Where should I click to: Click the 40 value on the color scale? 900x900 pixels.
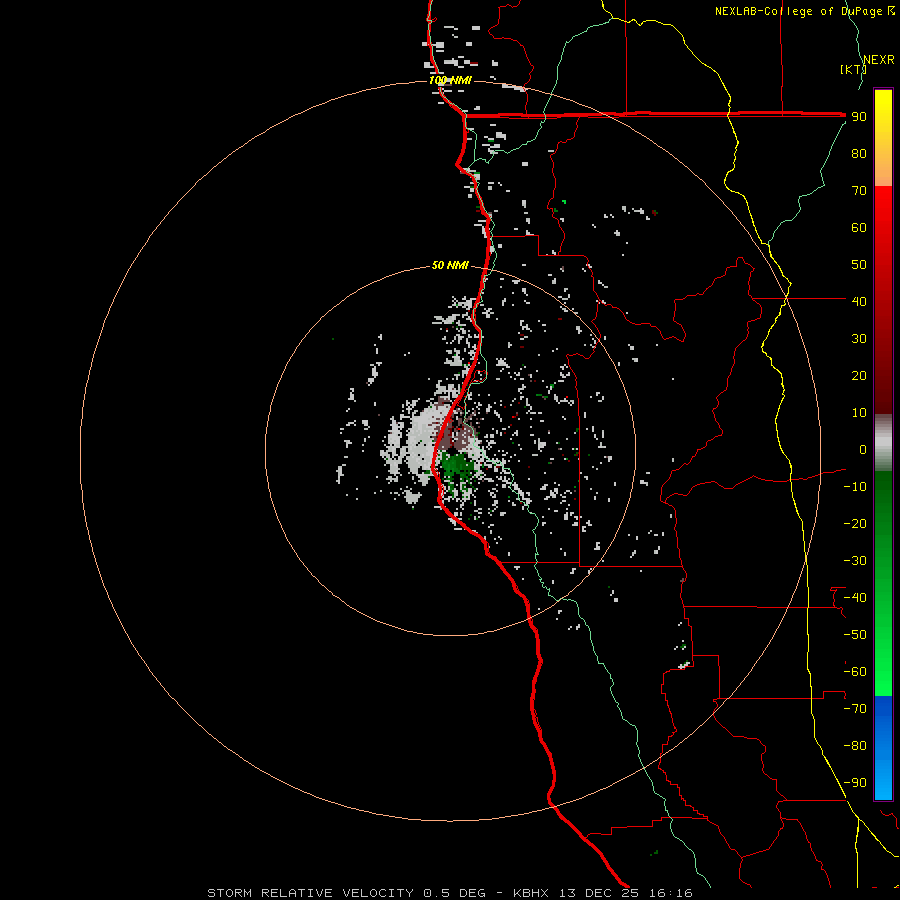coord(859,302)
